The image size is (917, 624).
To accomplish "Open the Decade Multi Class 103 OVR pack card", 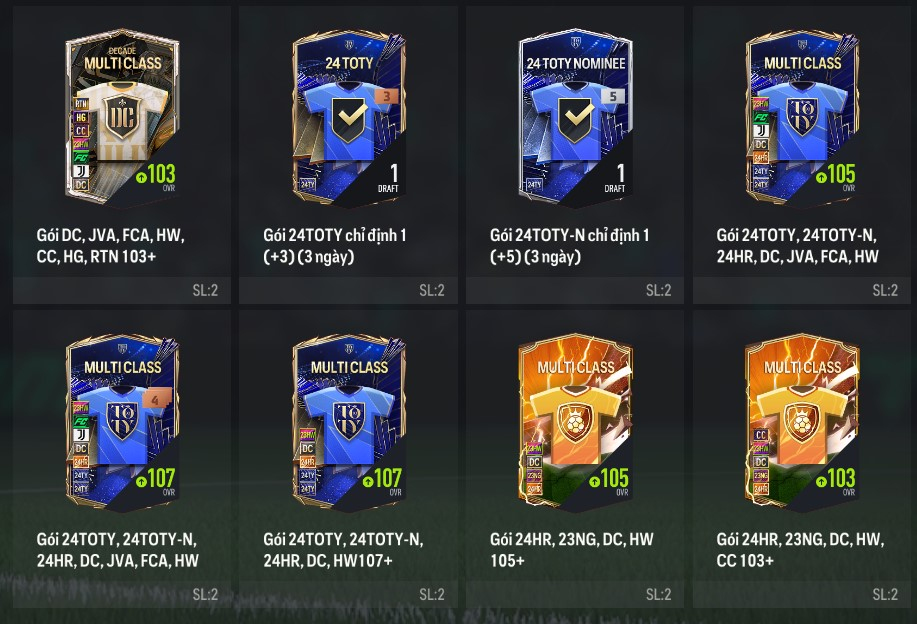I will click(122, 117).
